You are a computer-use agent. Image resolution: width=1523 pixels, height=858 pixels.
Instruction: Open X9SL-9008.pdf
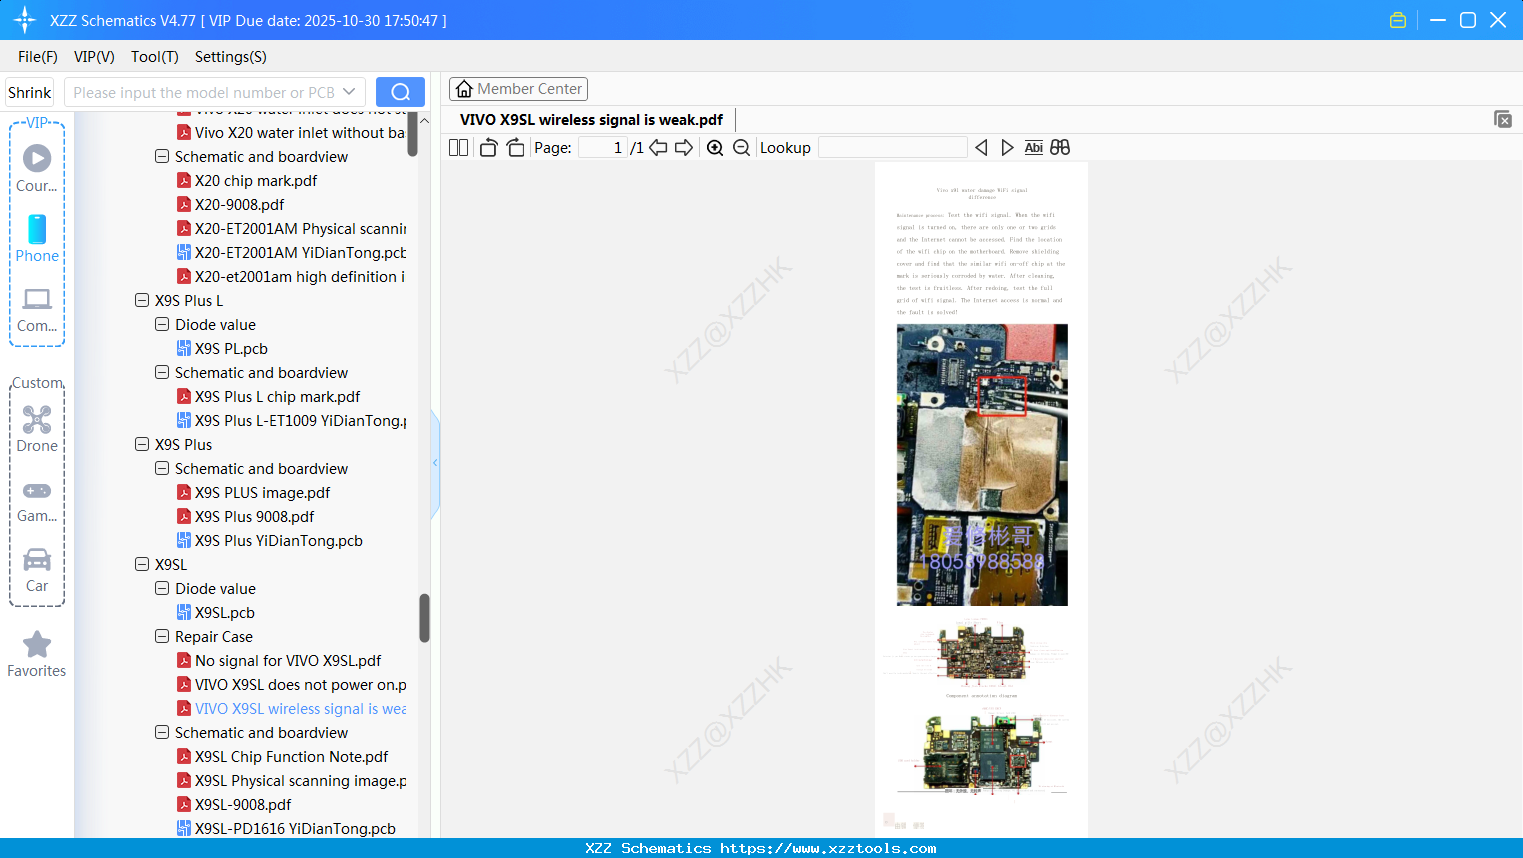243,805
